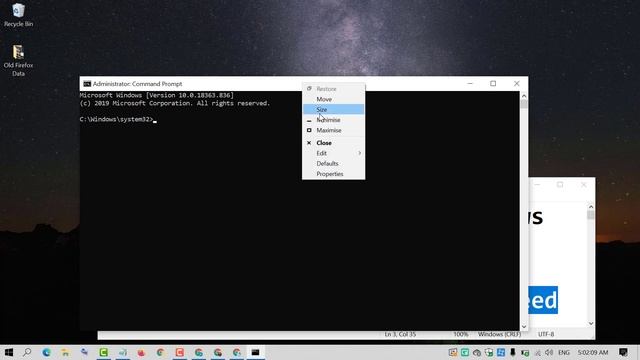Open the Action Center notification icon
Image resolution: width=640 pixels, height=360 pixels.
click(x=623, y=352)
